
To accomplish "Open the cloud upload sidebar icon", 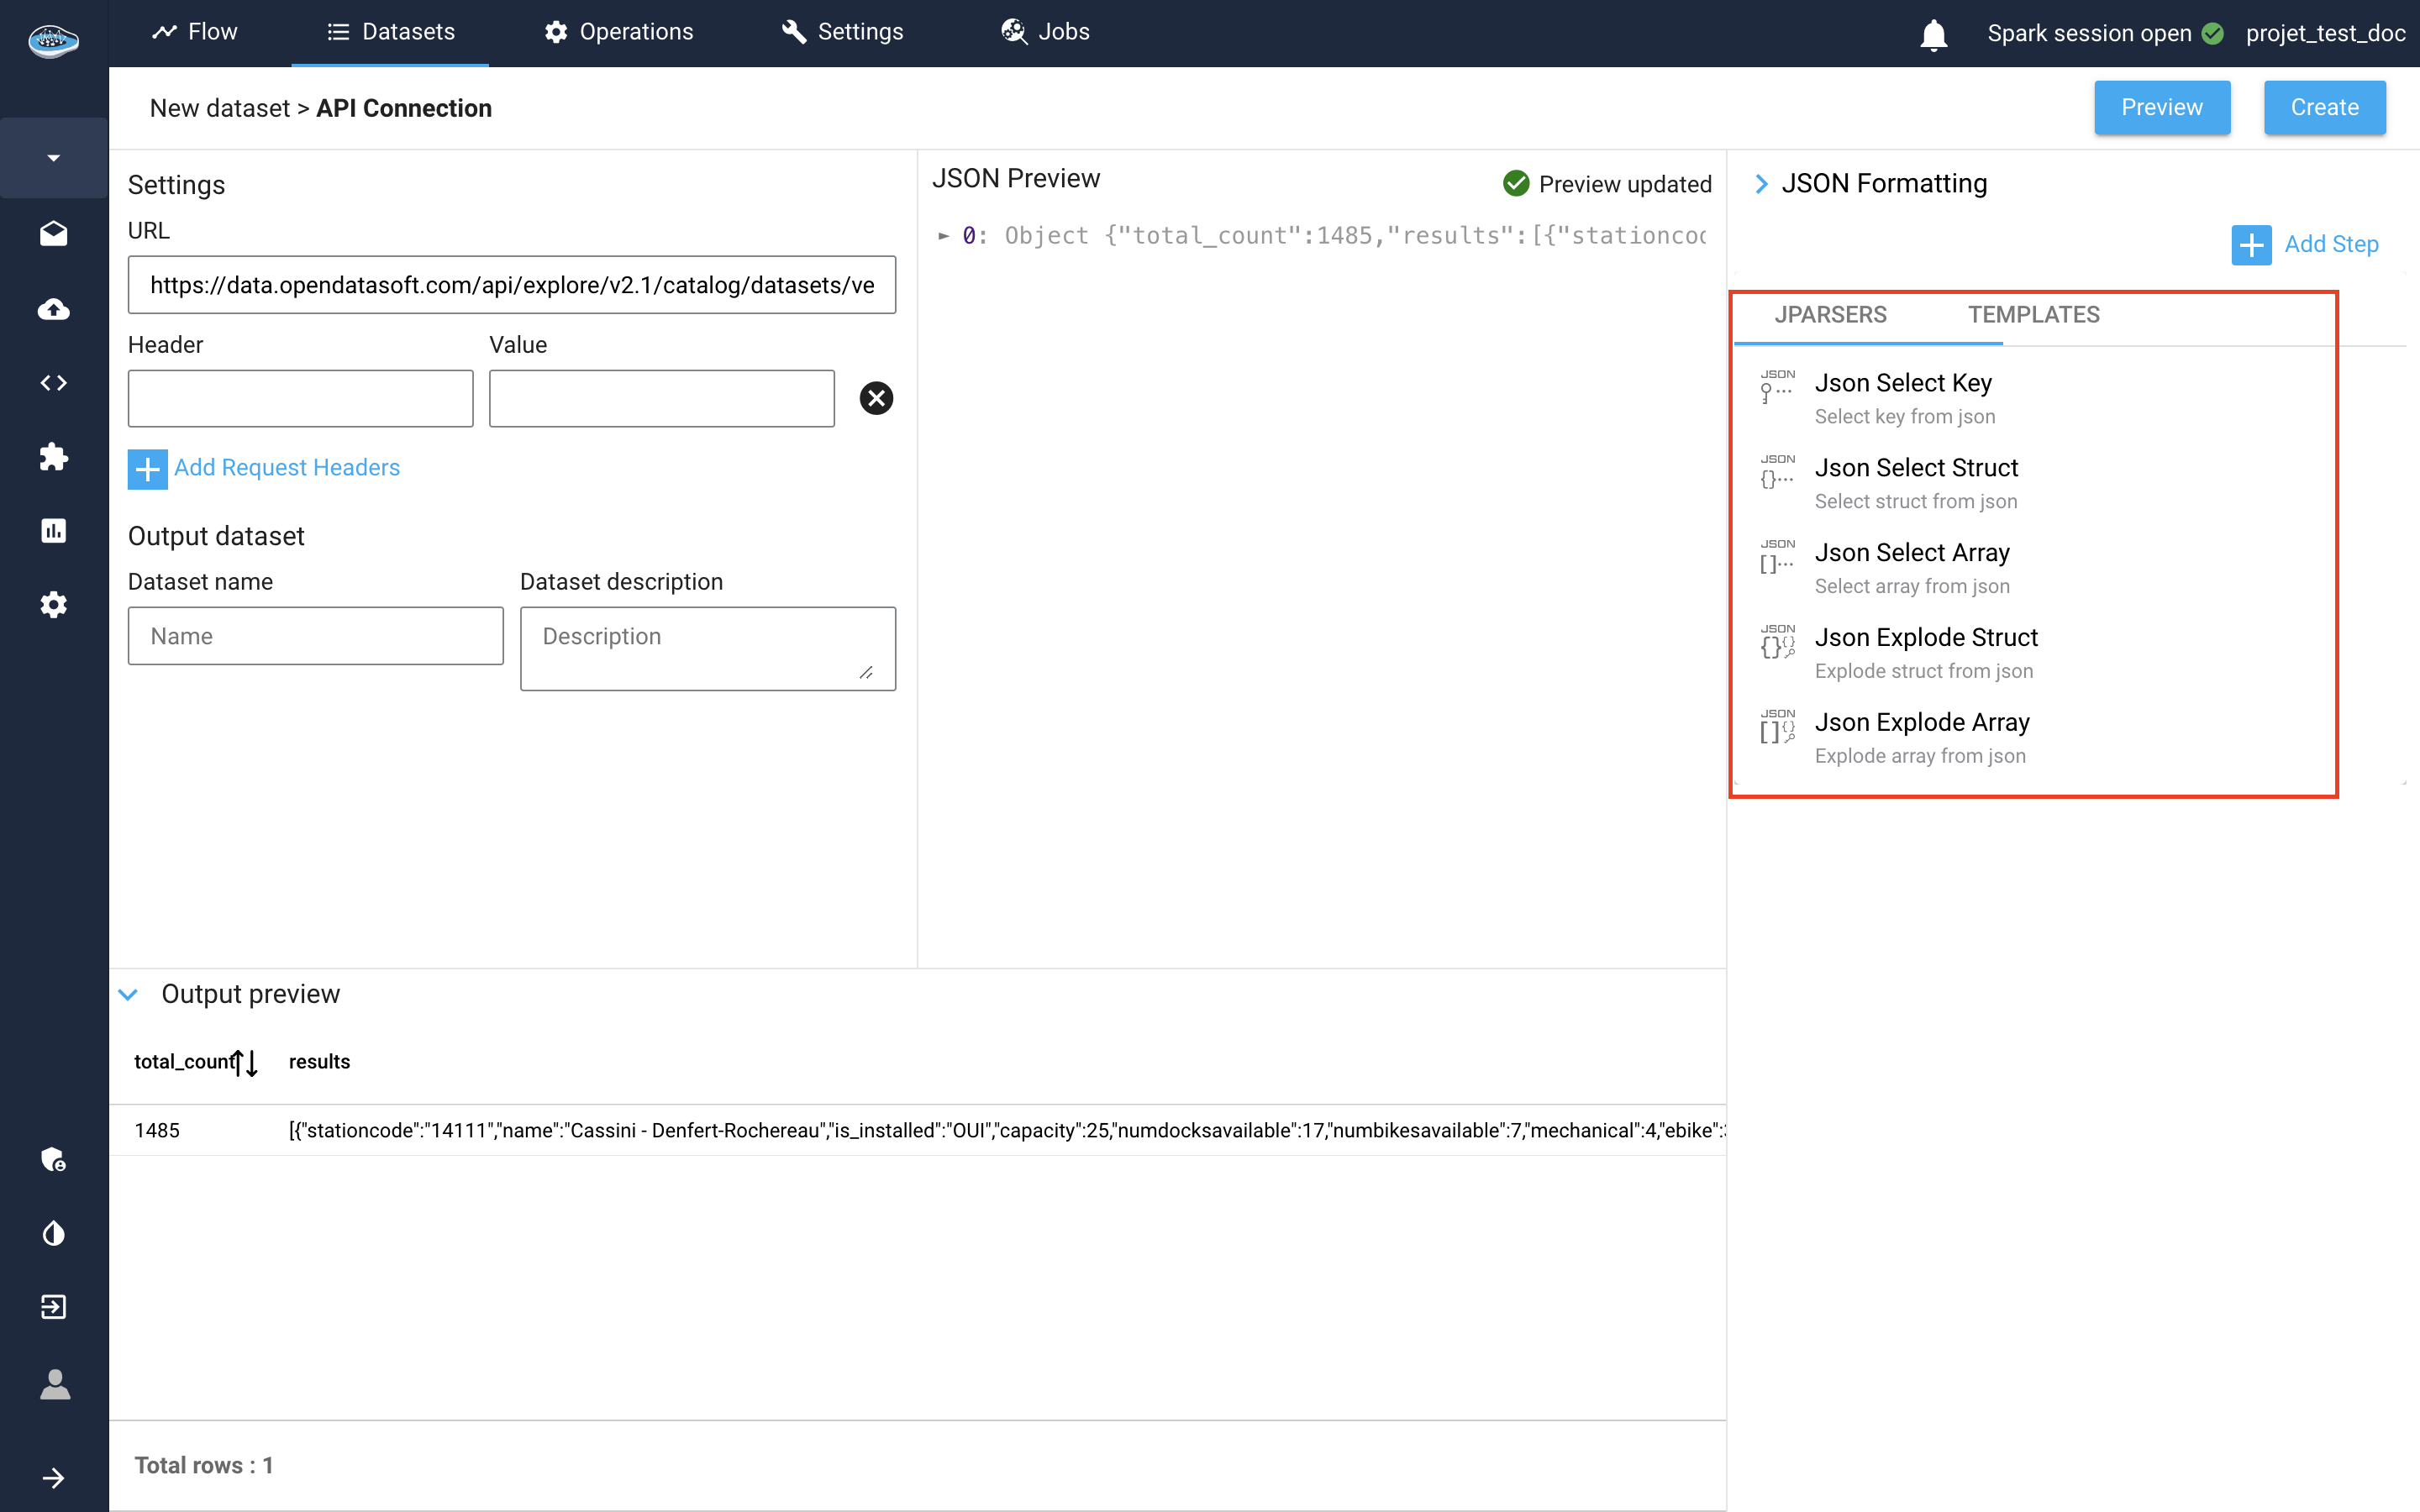I will 54,309.
